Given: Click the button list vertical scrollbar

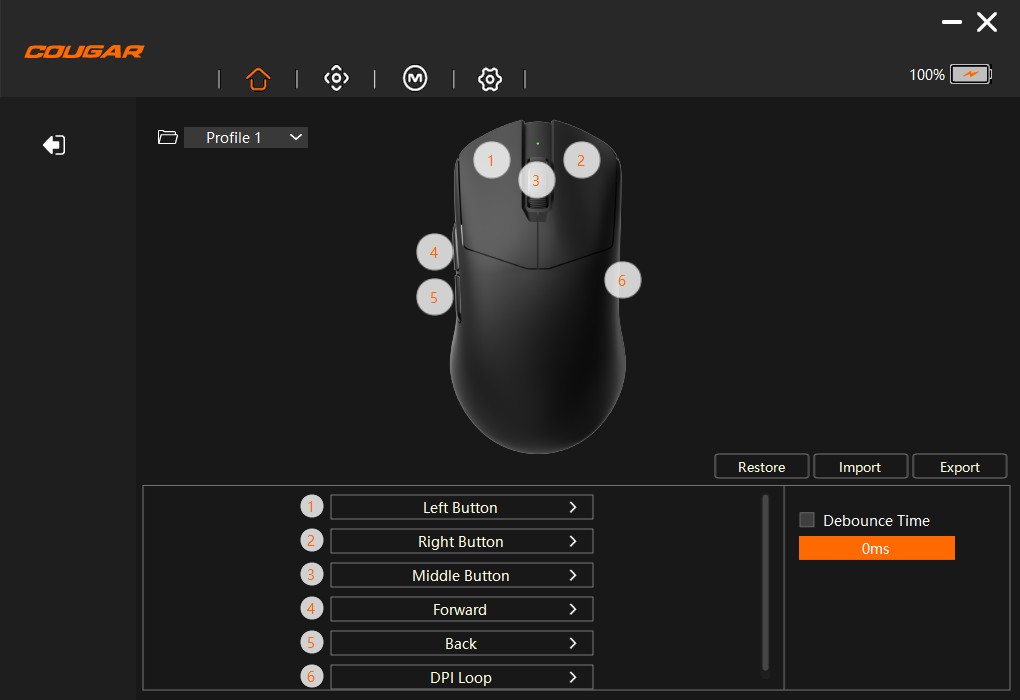Looking at the screenshot, I should (x=765, y=582).
